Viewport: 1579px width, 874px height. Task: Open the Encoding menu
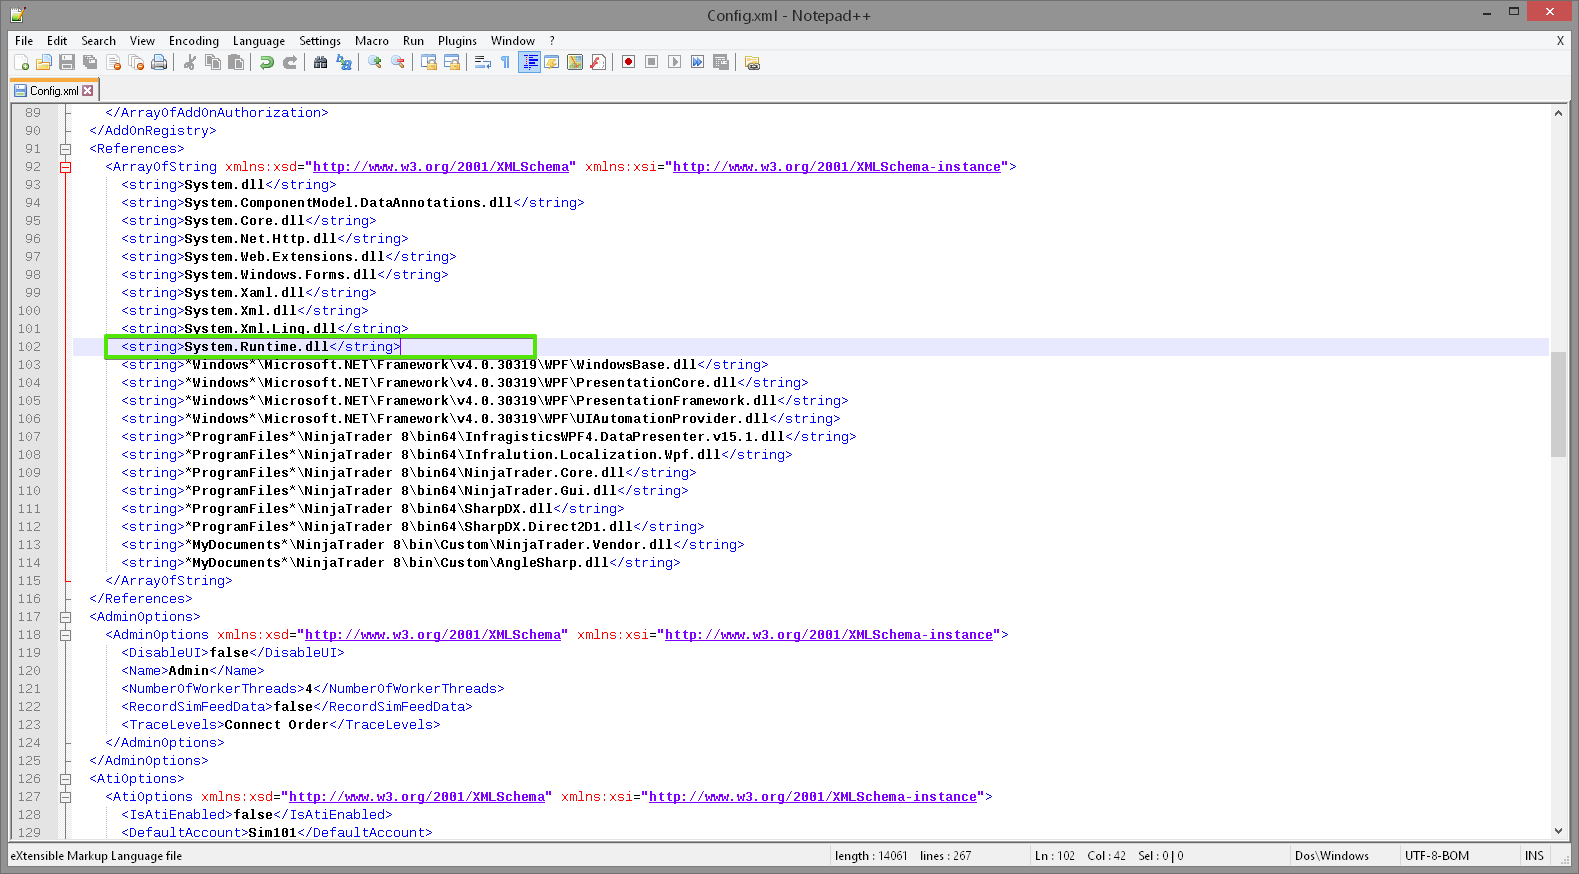coord(193,41)
